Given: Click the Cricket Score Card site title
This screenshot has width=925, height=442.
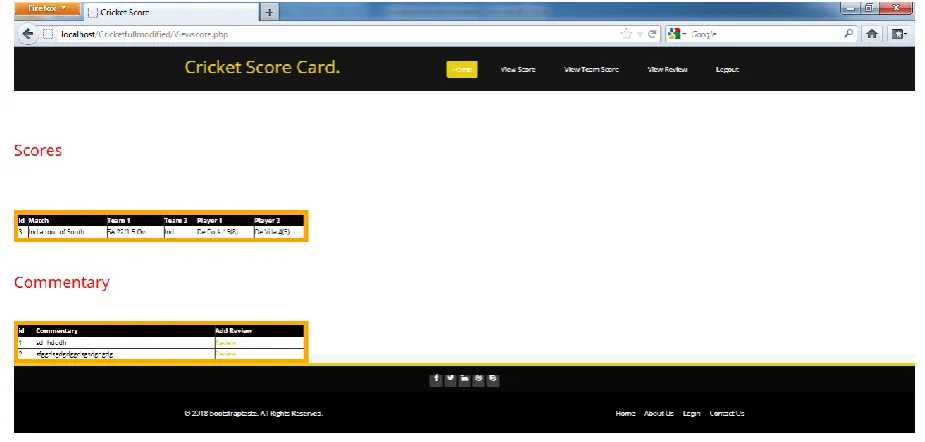Looking at the screenshot, I should click(x=263, y=67).
